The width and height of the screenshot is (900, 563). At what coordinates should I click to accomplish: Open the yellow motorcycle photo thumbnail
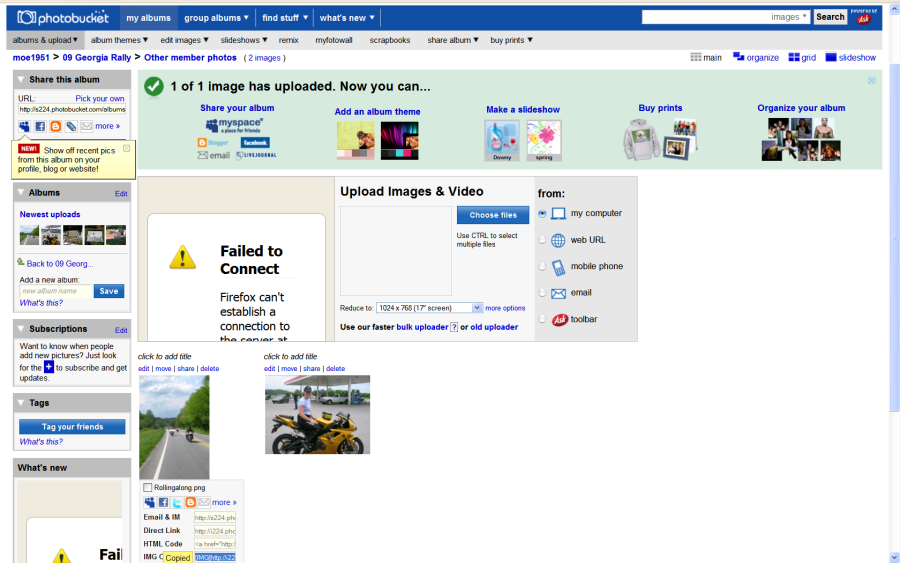(317, 415)
